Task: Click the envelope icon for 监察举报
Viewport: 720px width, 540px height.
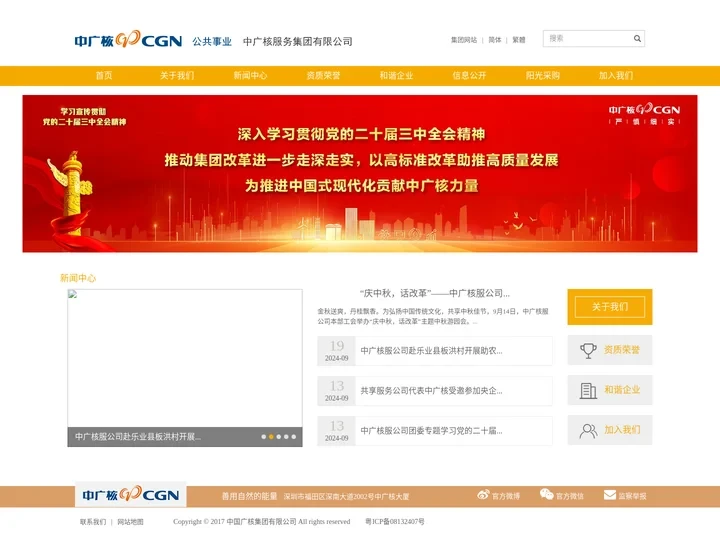Action: pos(610,495)
